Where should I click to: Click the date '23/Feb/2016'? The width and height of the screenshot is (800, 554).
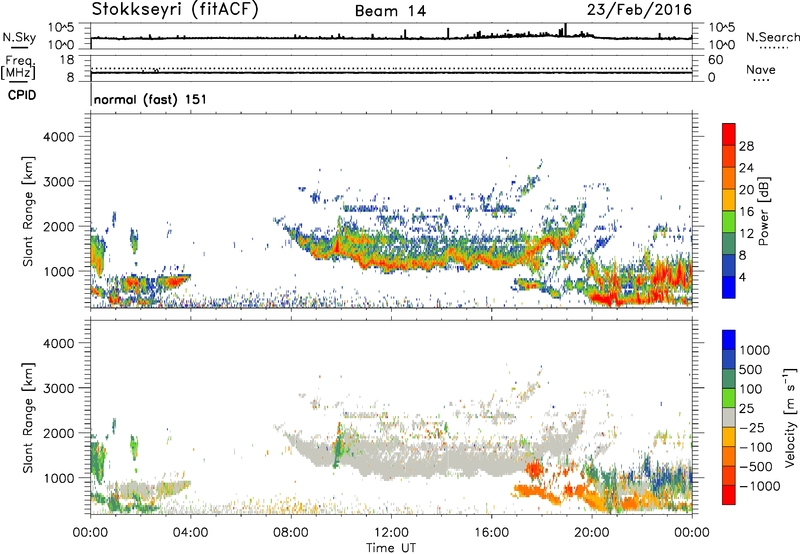coord(639,9)
